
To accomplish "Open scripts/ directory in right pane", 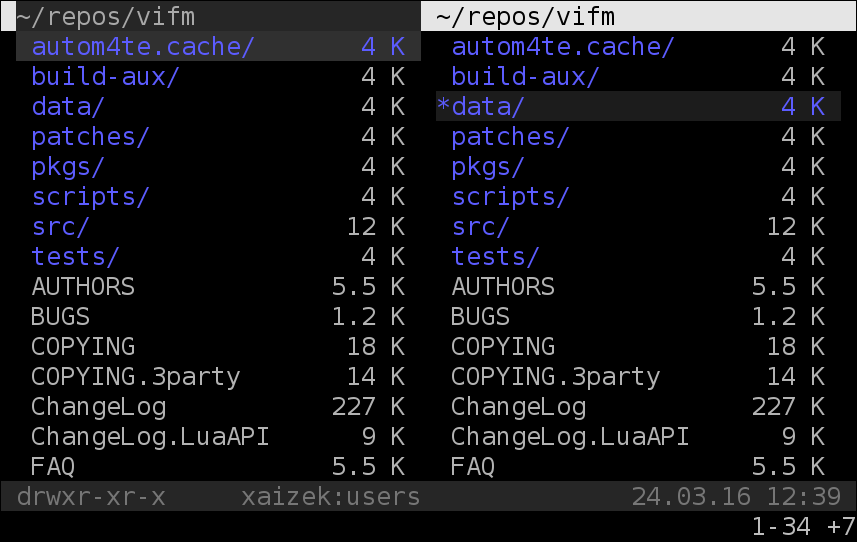I will pos(638,196).
